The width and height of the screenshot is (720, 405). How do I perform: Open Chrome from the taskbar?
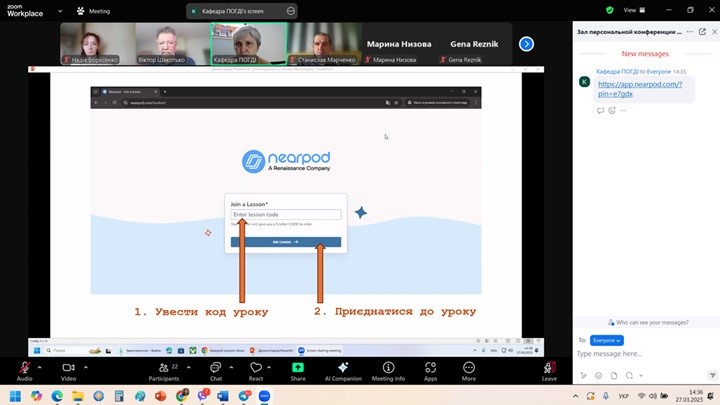pyautogui.click(x=182, y=395)
